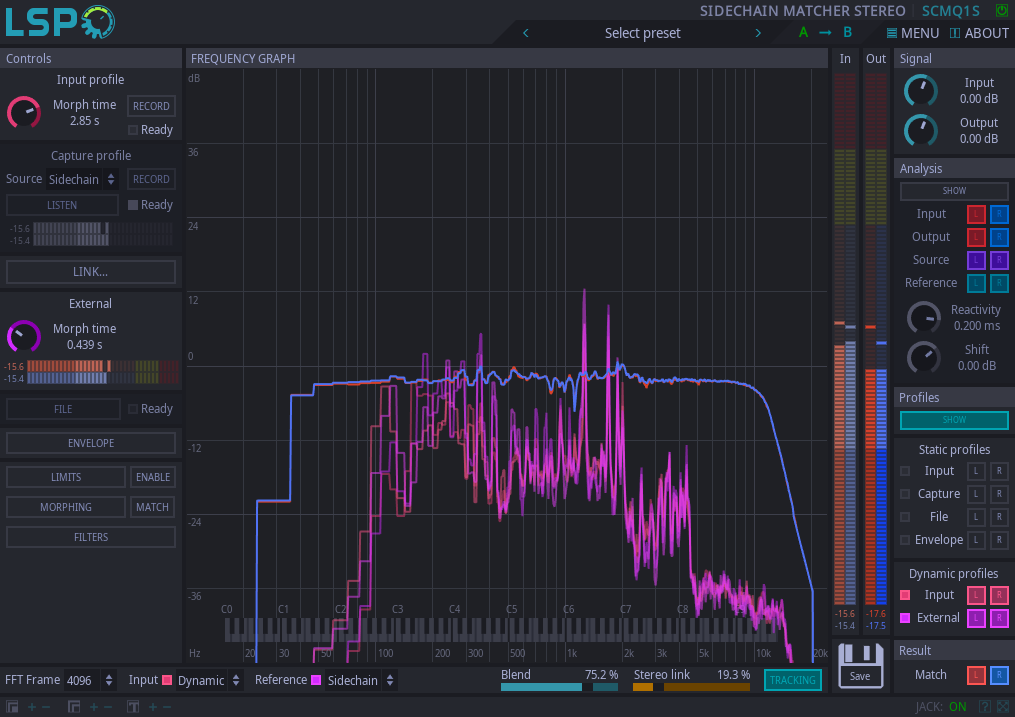Click the ENABLE button next to LIMITS
This screenshot has width=1015, height=717.
click(153, 477)
